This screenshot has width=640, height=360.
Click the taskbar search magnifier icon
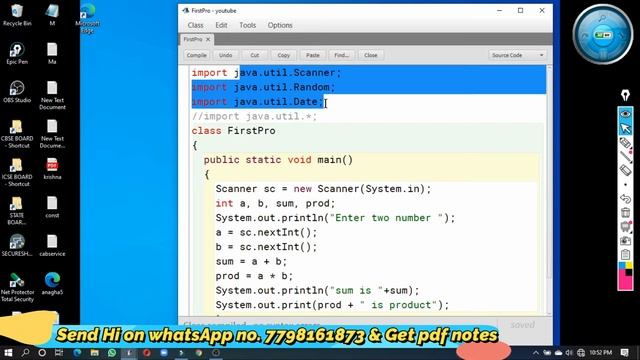pyautogui.click(x=25, y=353)
